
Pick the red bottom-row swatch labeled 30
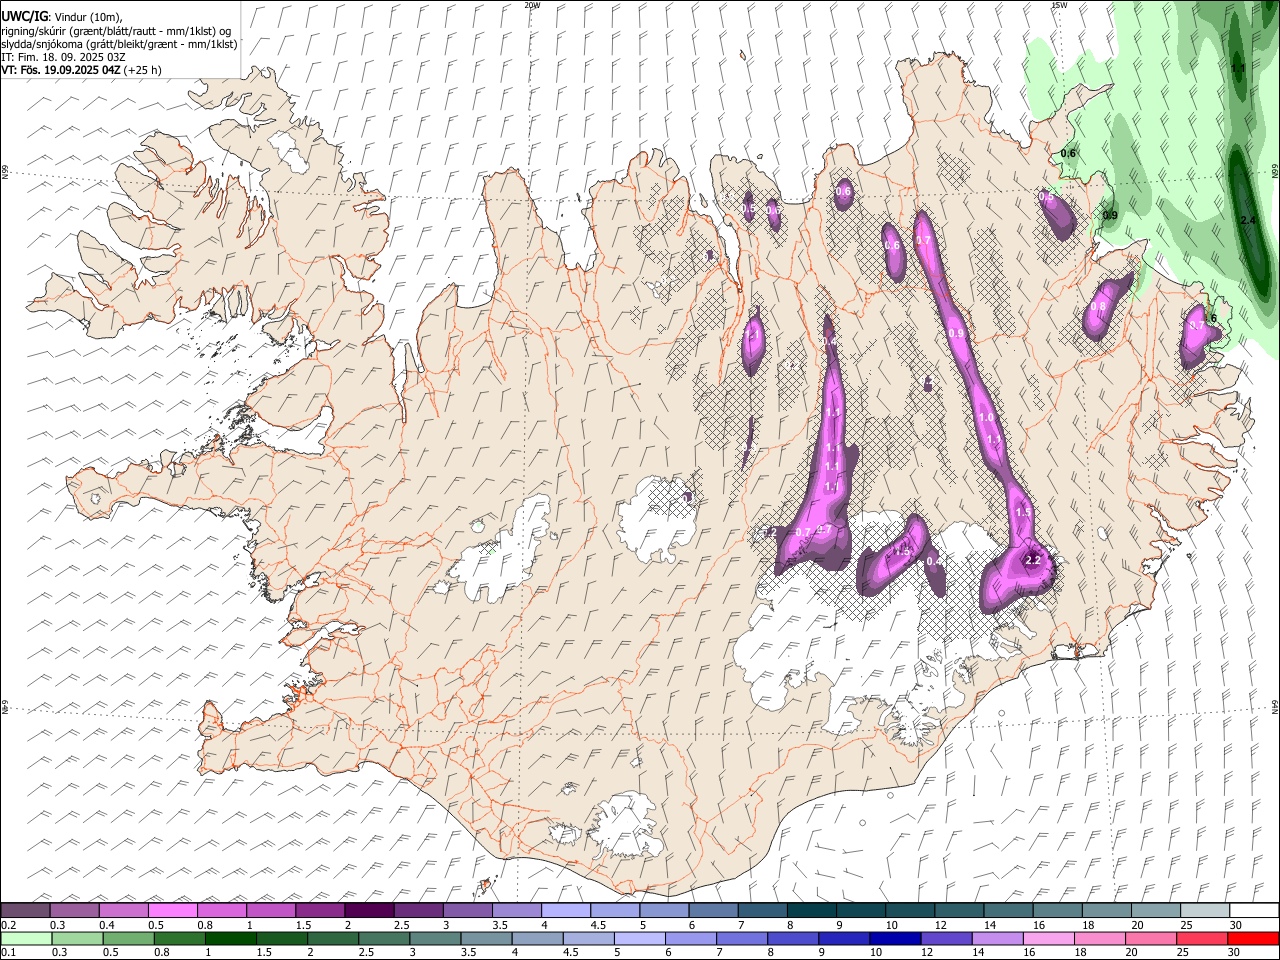click(1255, 938)
